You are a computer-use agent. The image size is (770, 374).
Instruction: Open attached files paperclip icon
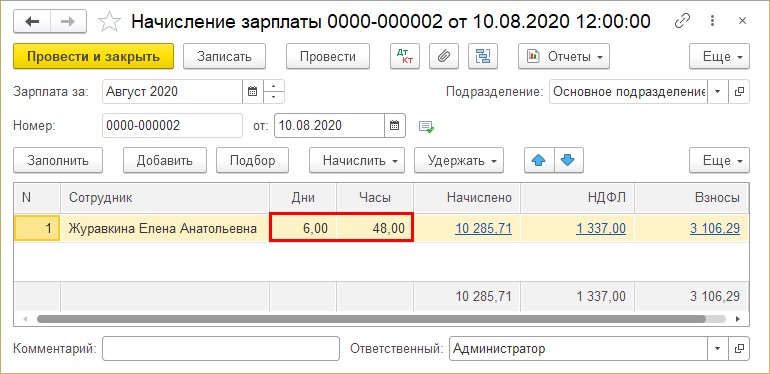[x=444, y=56]
